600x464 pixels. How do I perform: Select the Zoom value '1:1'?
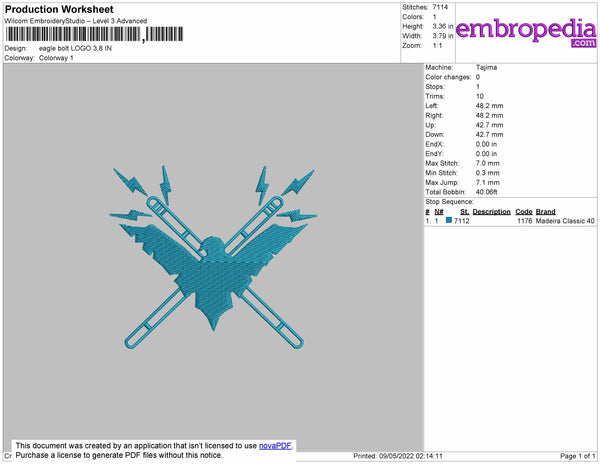pyautogui.click(x=437, y=46)
